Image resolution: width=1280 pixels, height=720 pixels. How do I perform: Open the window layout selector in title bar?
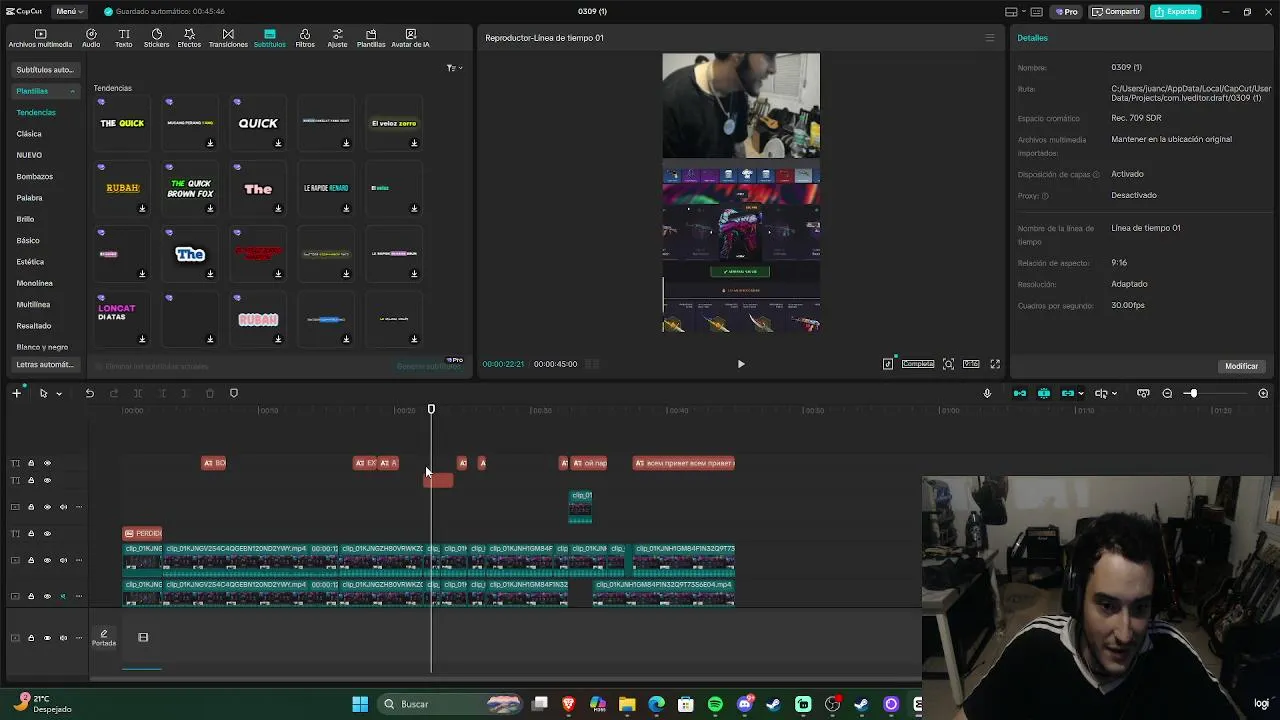coord(1016,12)
